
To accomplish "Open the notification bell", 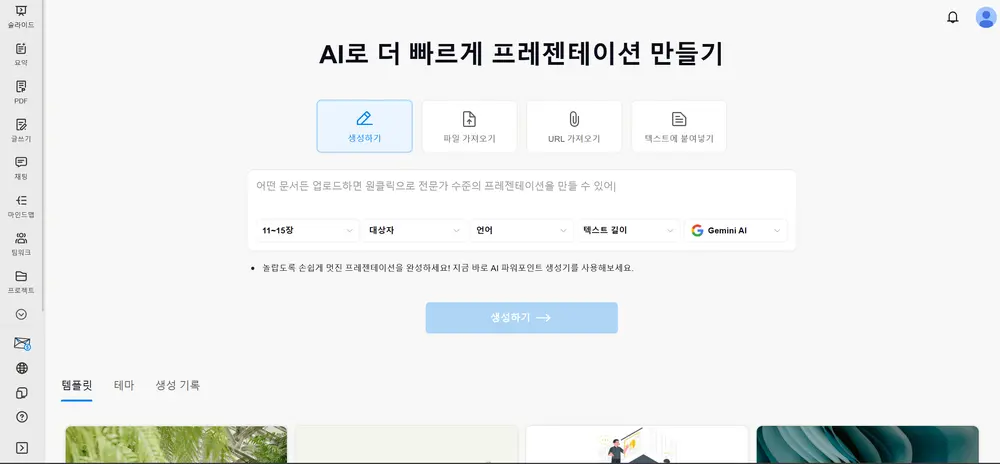I will (x=953, y=18).
